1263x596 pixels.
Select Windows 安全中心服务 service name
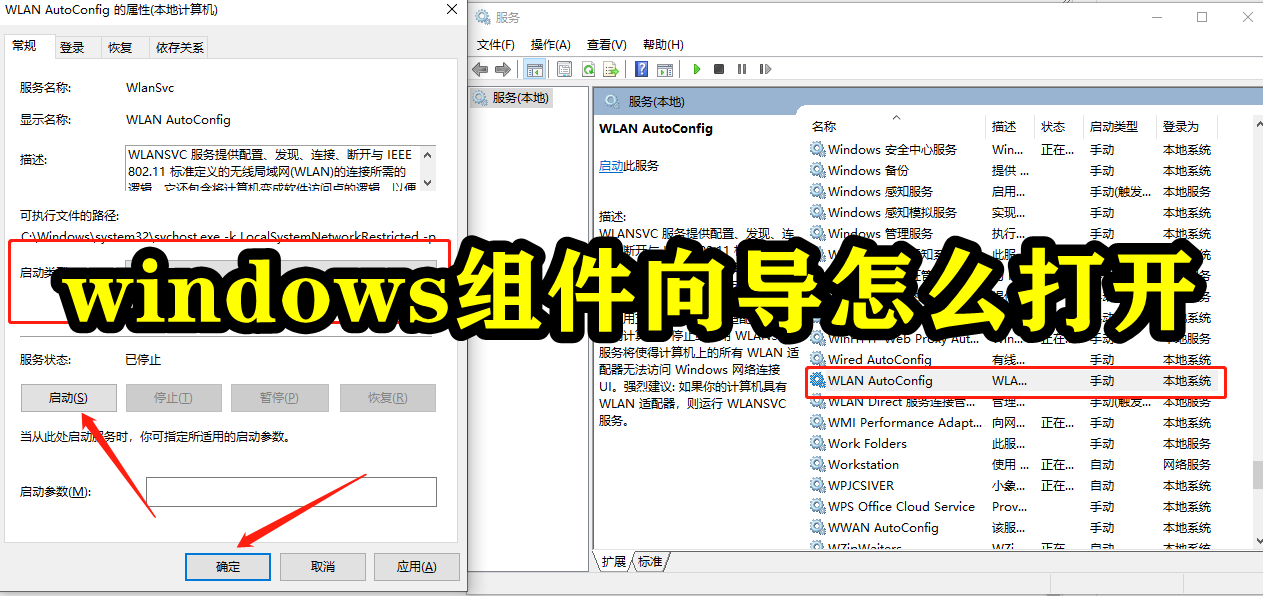tap(892, 149)
